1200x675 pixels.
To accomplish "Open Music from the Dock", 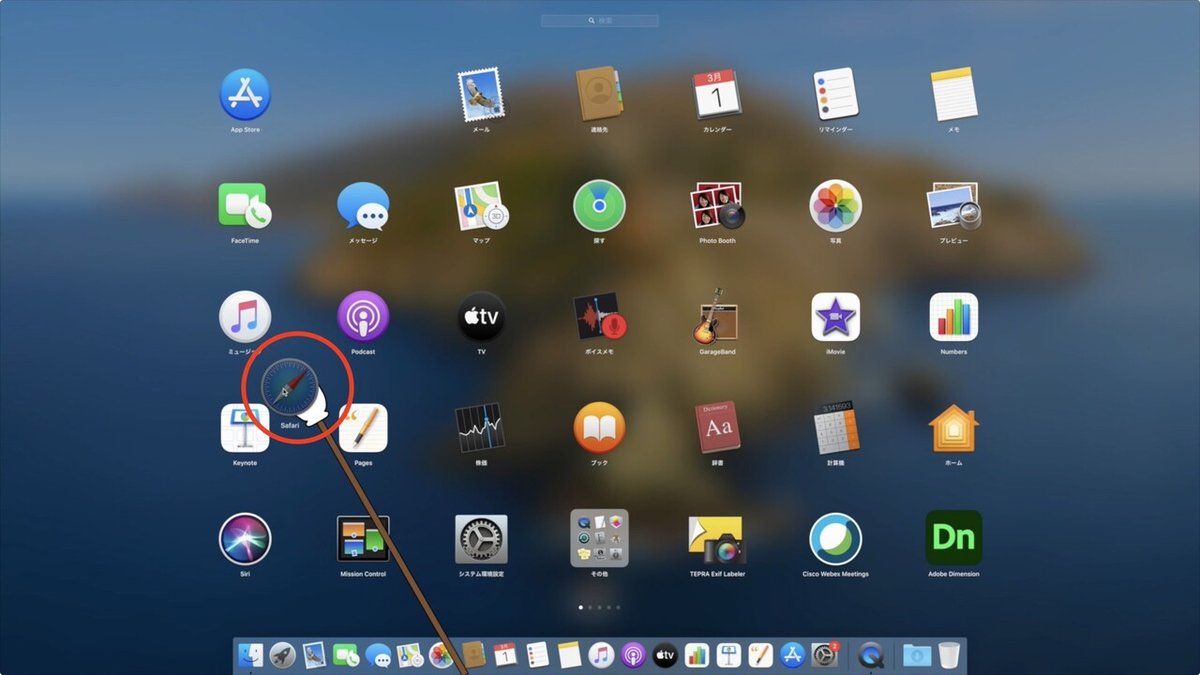I will pyautogui.click(x=600, y=655).
